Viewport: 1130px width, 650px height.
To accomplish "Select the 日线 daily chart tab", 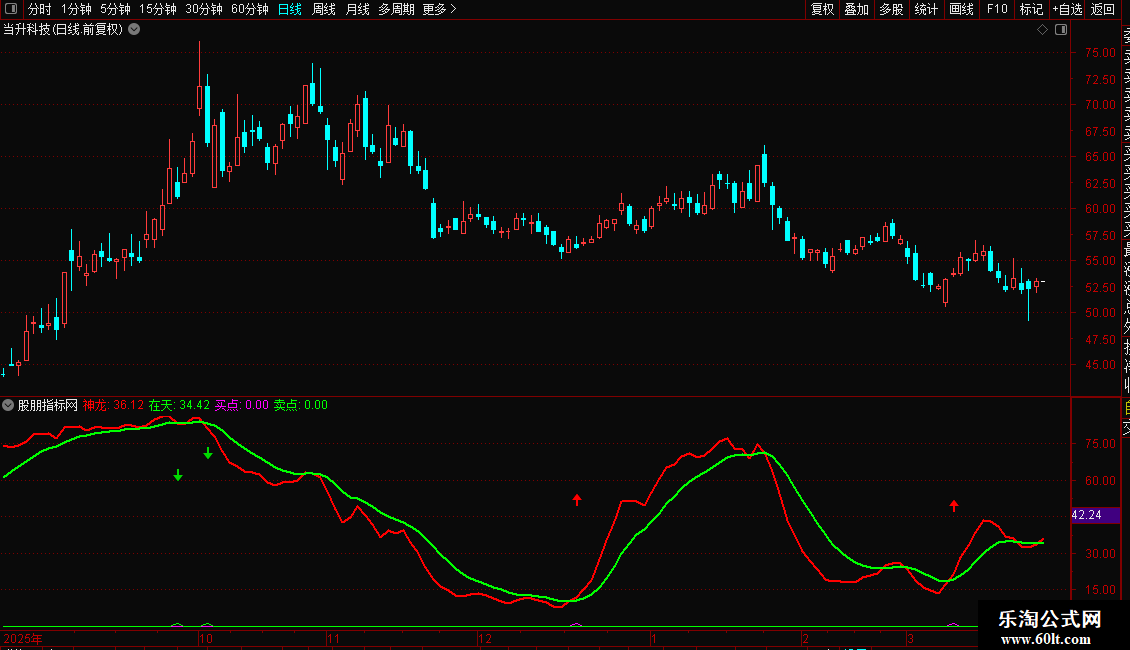I will click(290, 9).
